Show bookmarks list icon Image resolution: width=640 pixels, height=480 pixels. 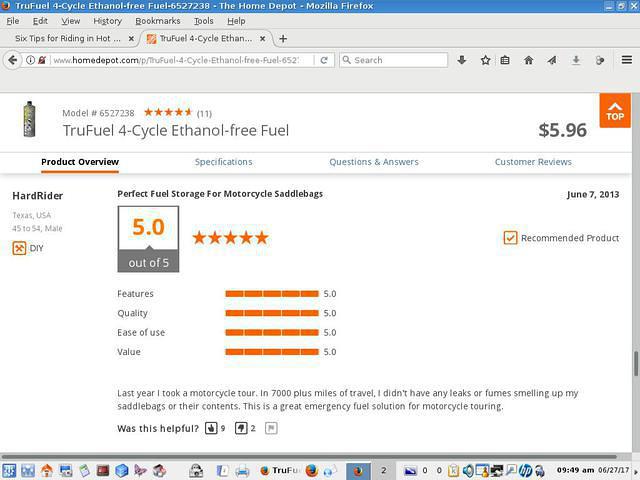505,60
